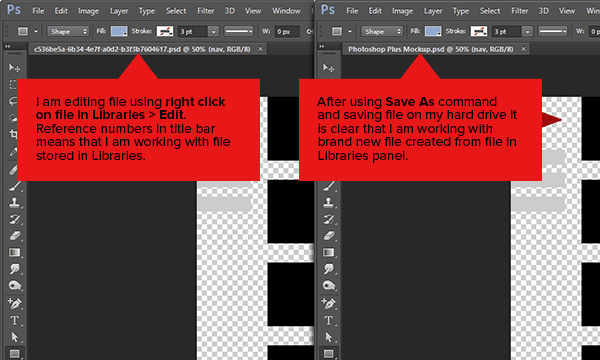The width and height of the screenshot is (600, 360).
Task: Click Fill color swatch in left options bar
Action: pyautogui.click(x=119, y=31)
